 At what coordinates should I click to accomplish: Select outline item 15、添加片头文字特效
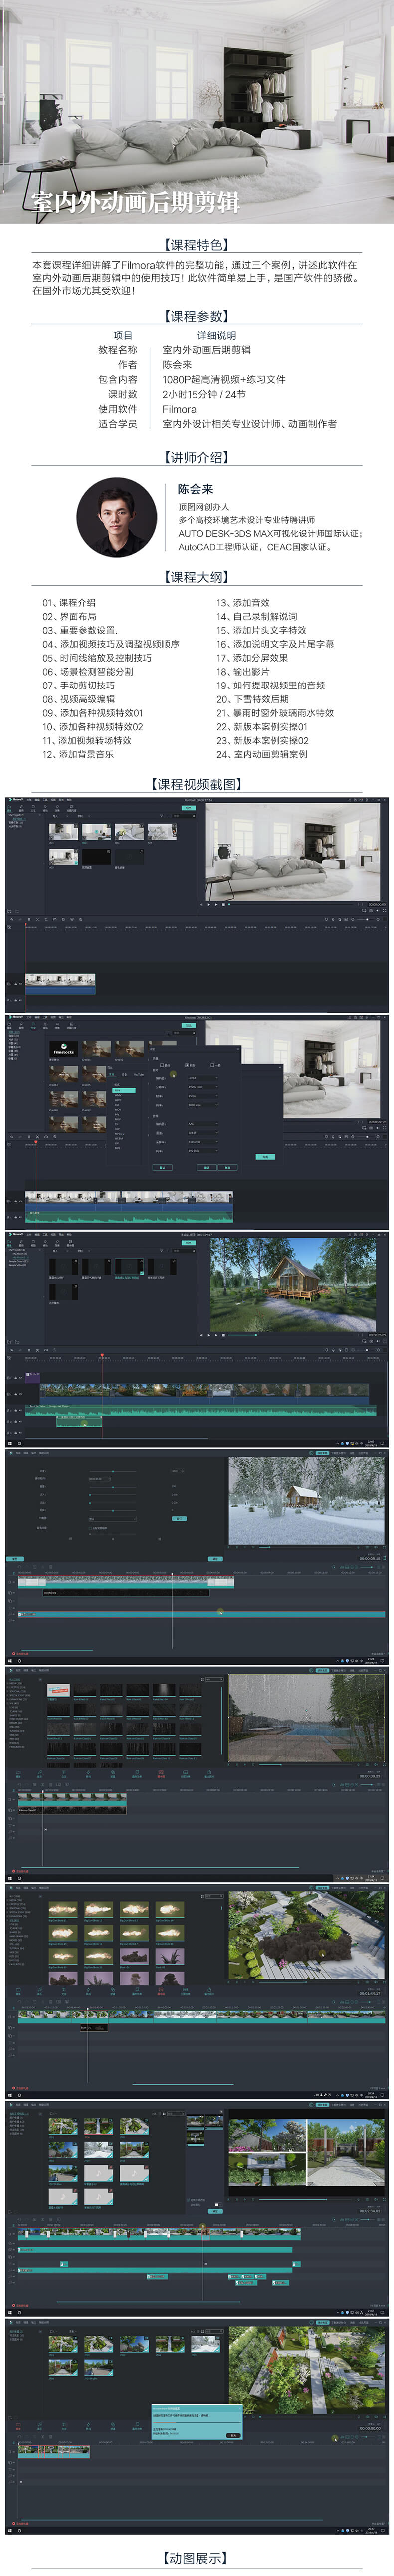(261, 630)
